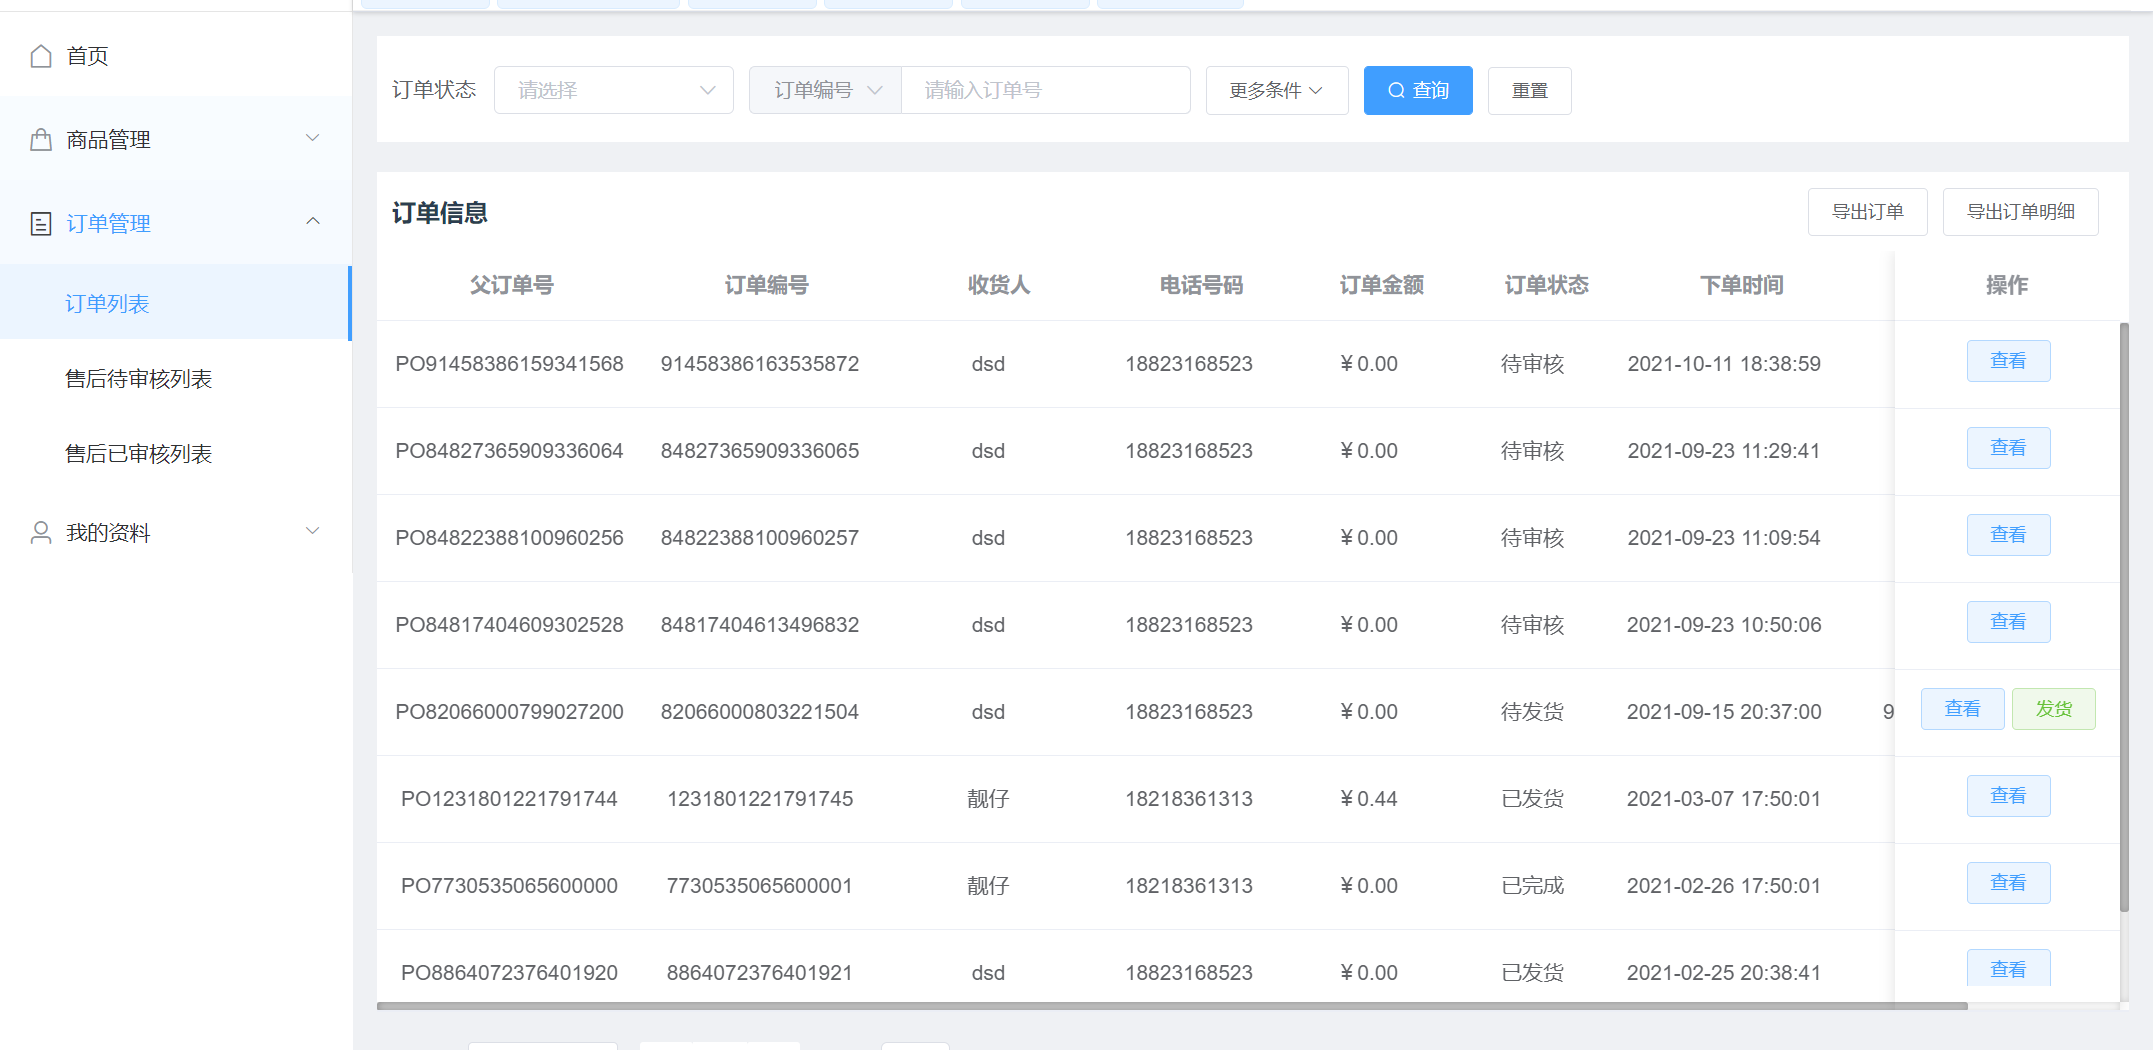The height and width of the screenshot is (1050, 2153).
Task: Click the 已完成 status cell
Action: tap(1532, 886)
